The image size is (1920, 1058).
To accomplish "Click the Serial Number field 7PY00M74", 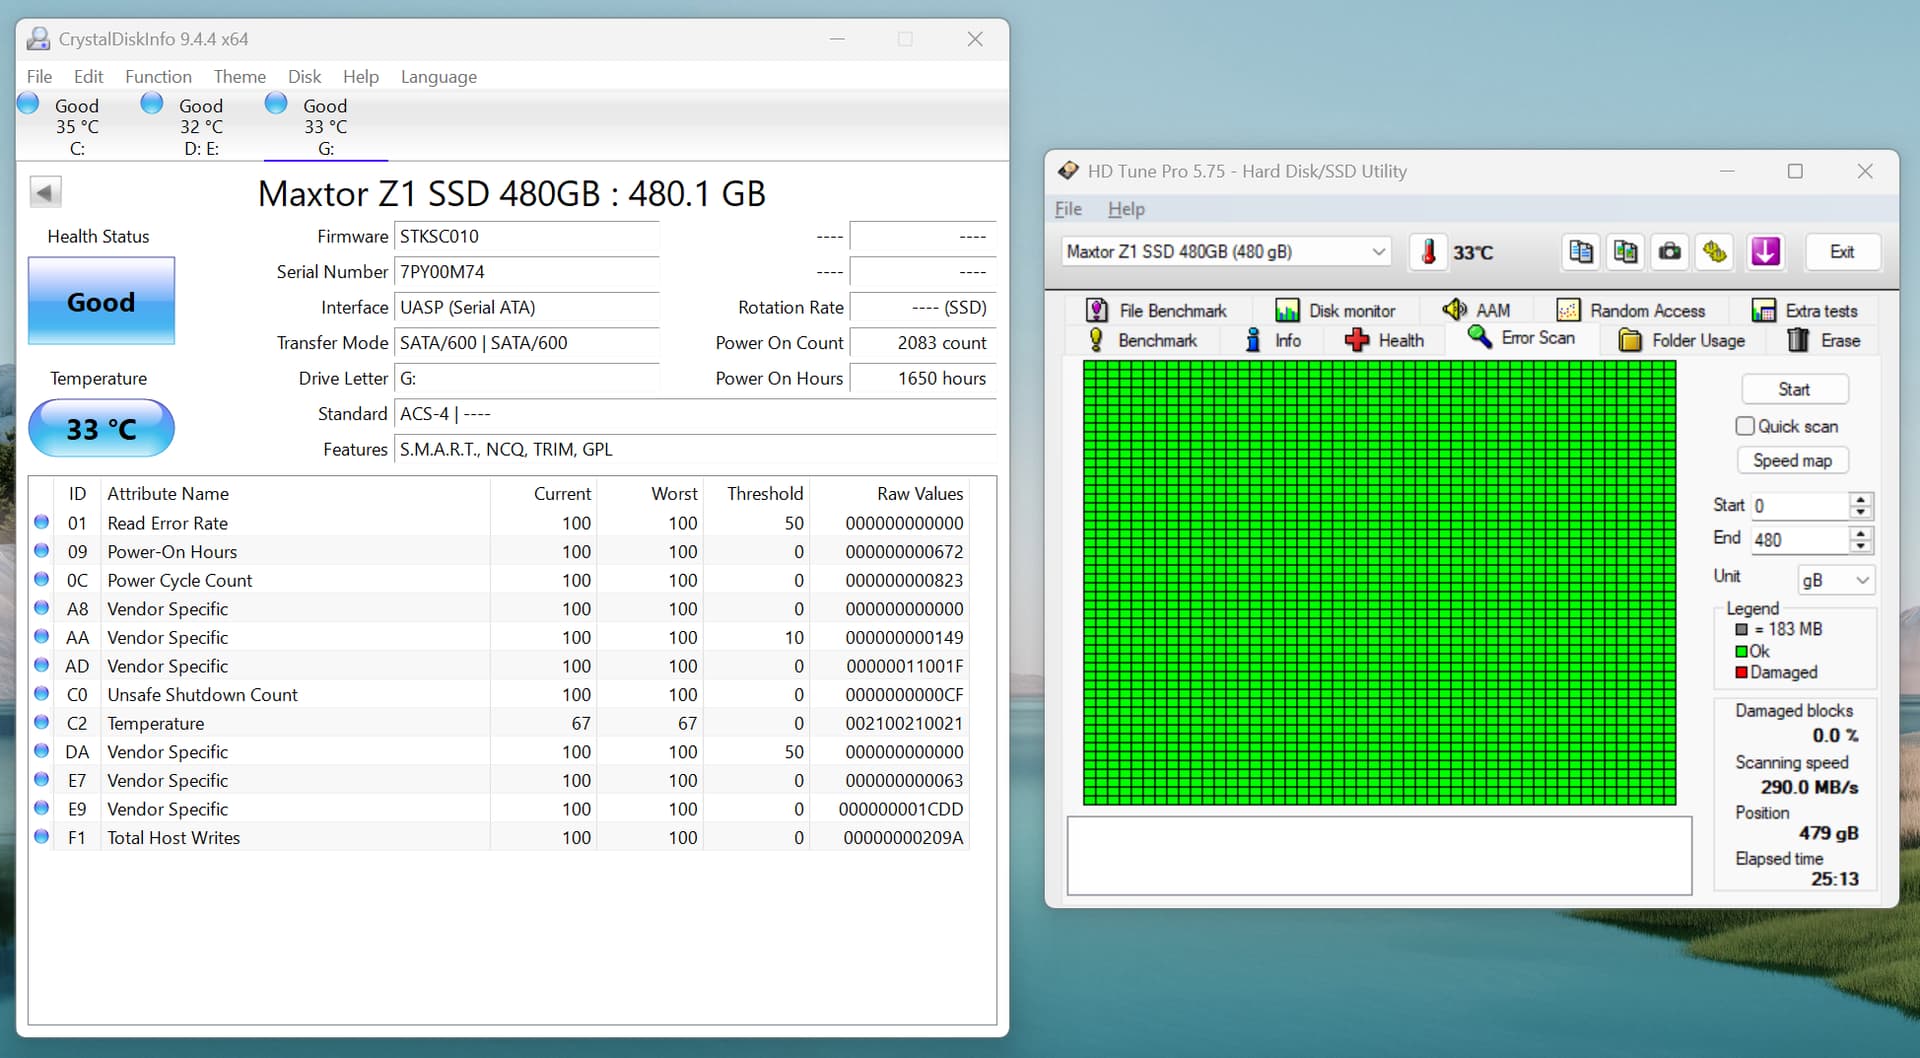I will point(526,272).
